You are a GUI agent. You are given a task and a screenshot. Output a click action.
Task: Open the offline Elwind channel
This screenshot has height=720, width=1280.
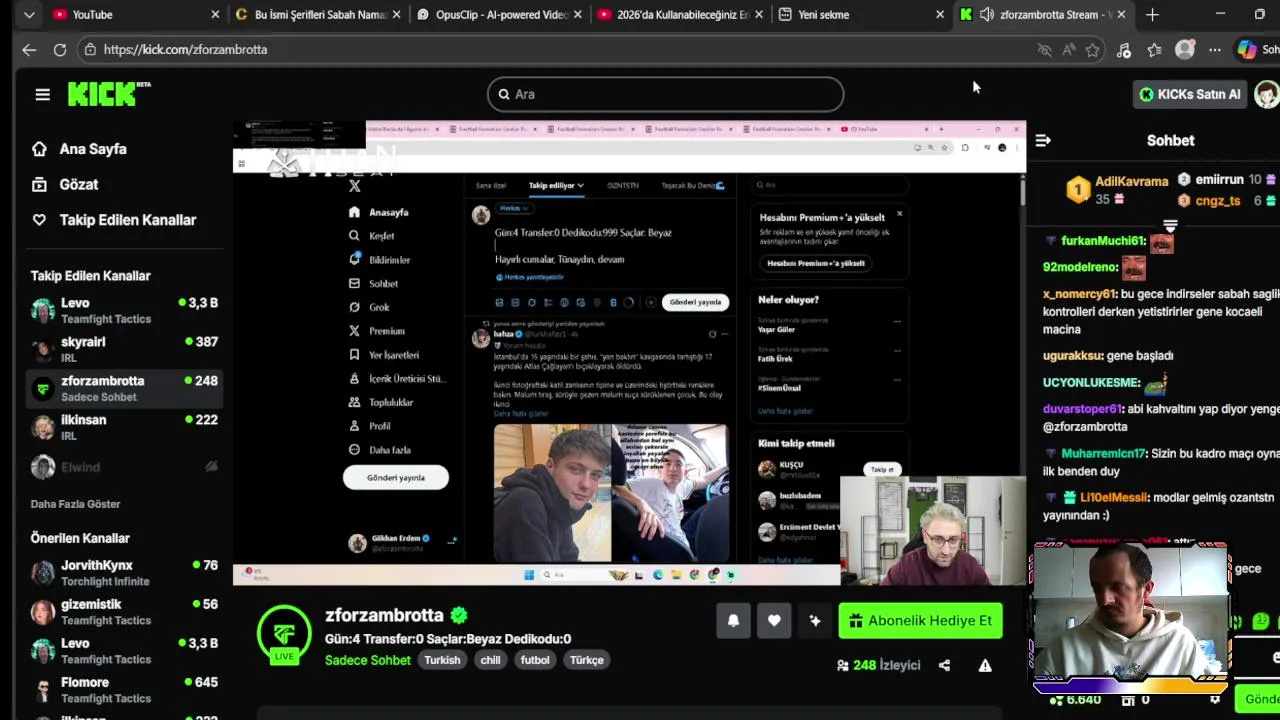coord(125,467)
